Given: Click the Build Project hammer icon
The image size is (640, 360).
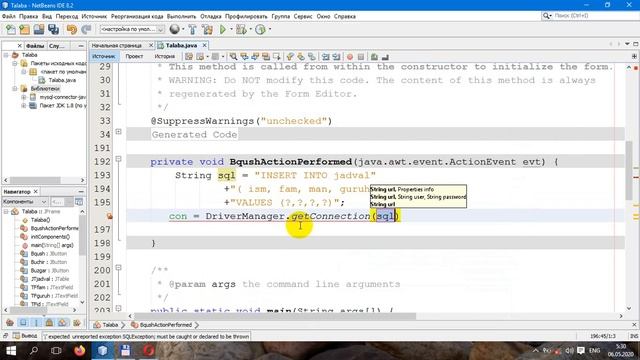Looking at the screenshot, I should (x=193, y=29).
